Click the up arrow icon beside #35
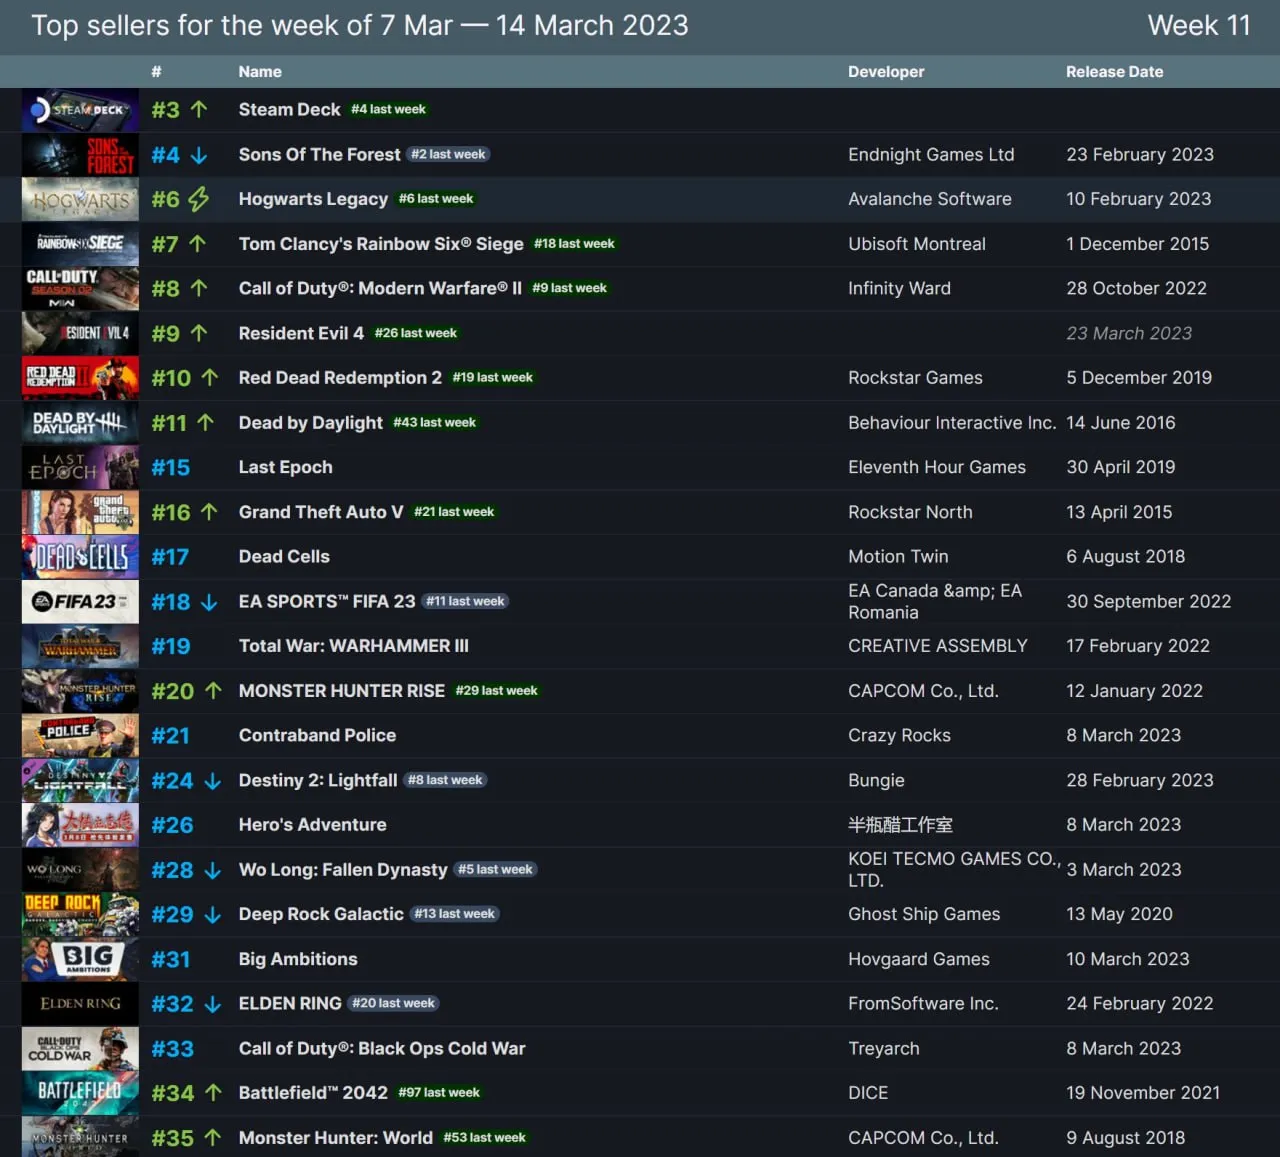 tap(213, 1137)
